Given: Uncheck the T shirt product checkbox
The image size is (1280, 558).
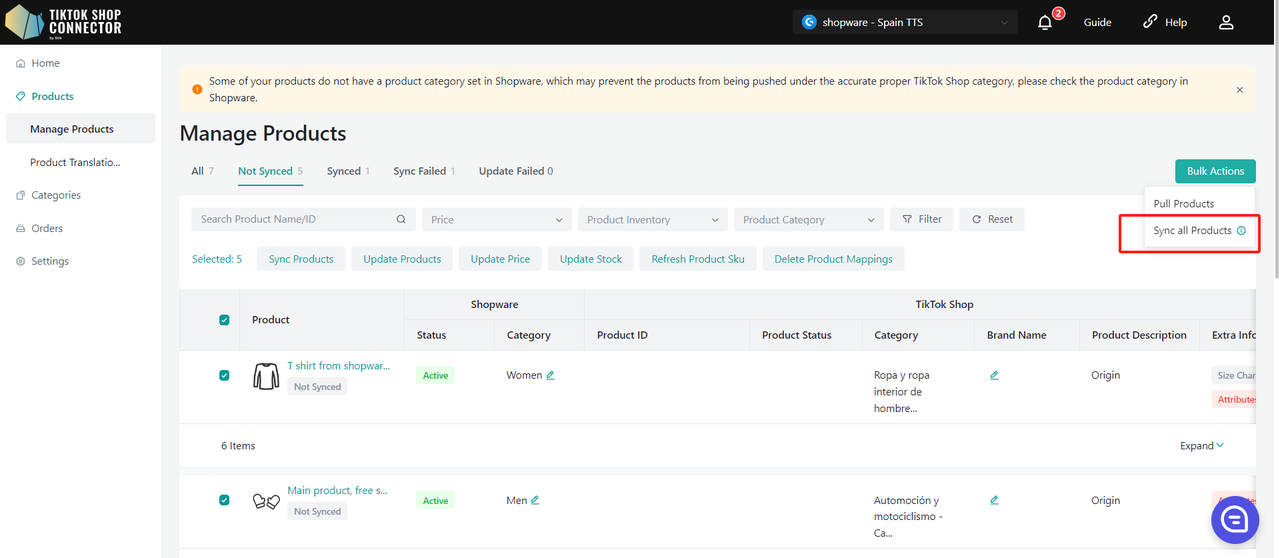Looking at the screenshot, I should (x=224, y=376).
